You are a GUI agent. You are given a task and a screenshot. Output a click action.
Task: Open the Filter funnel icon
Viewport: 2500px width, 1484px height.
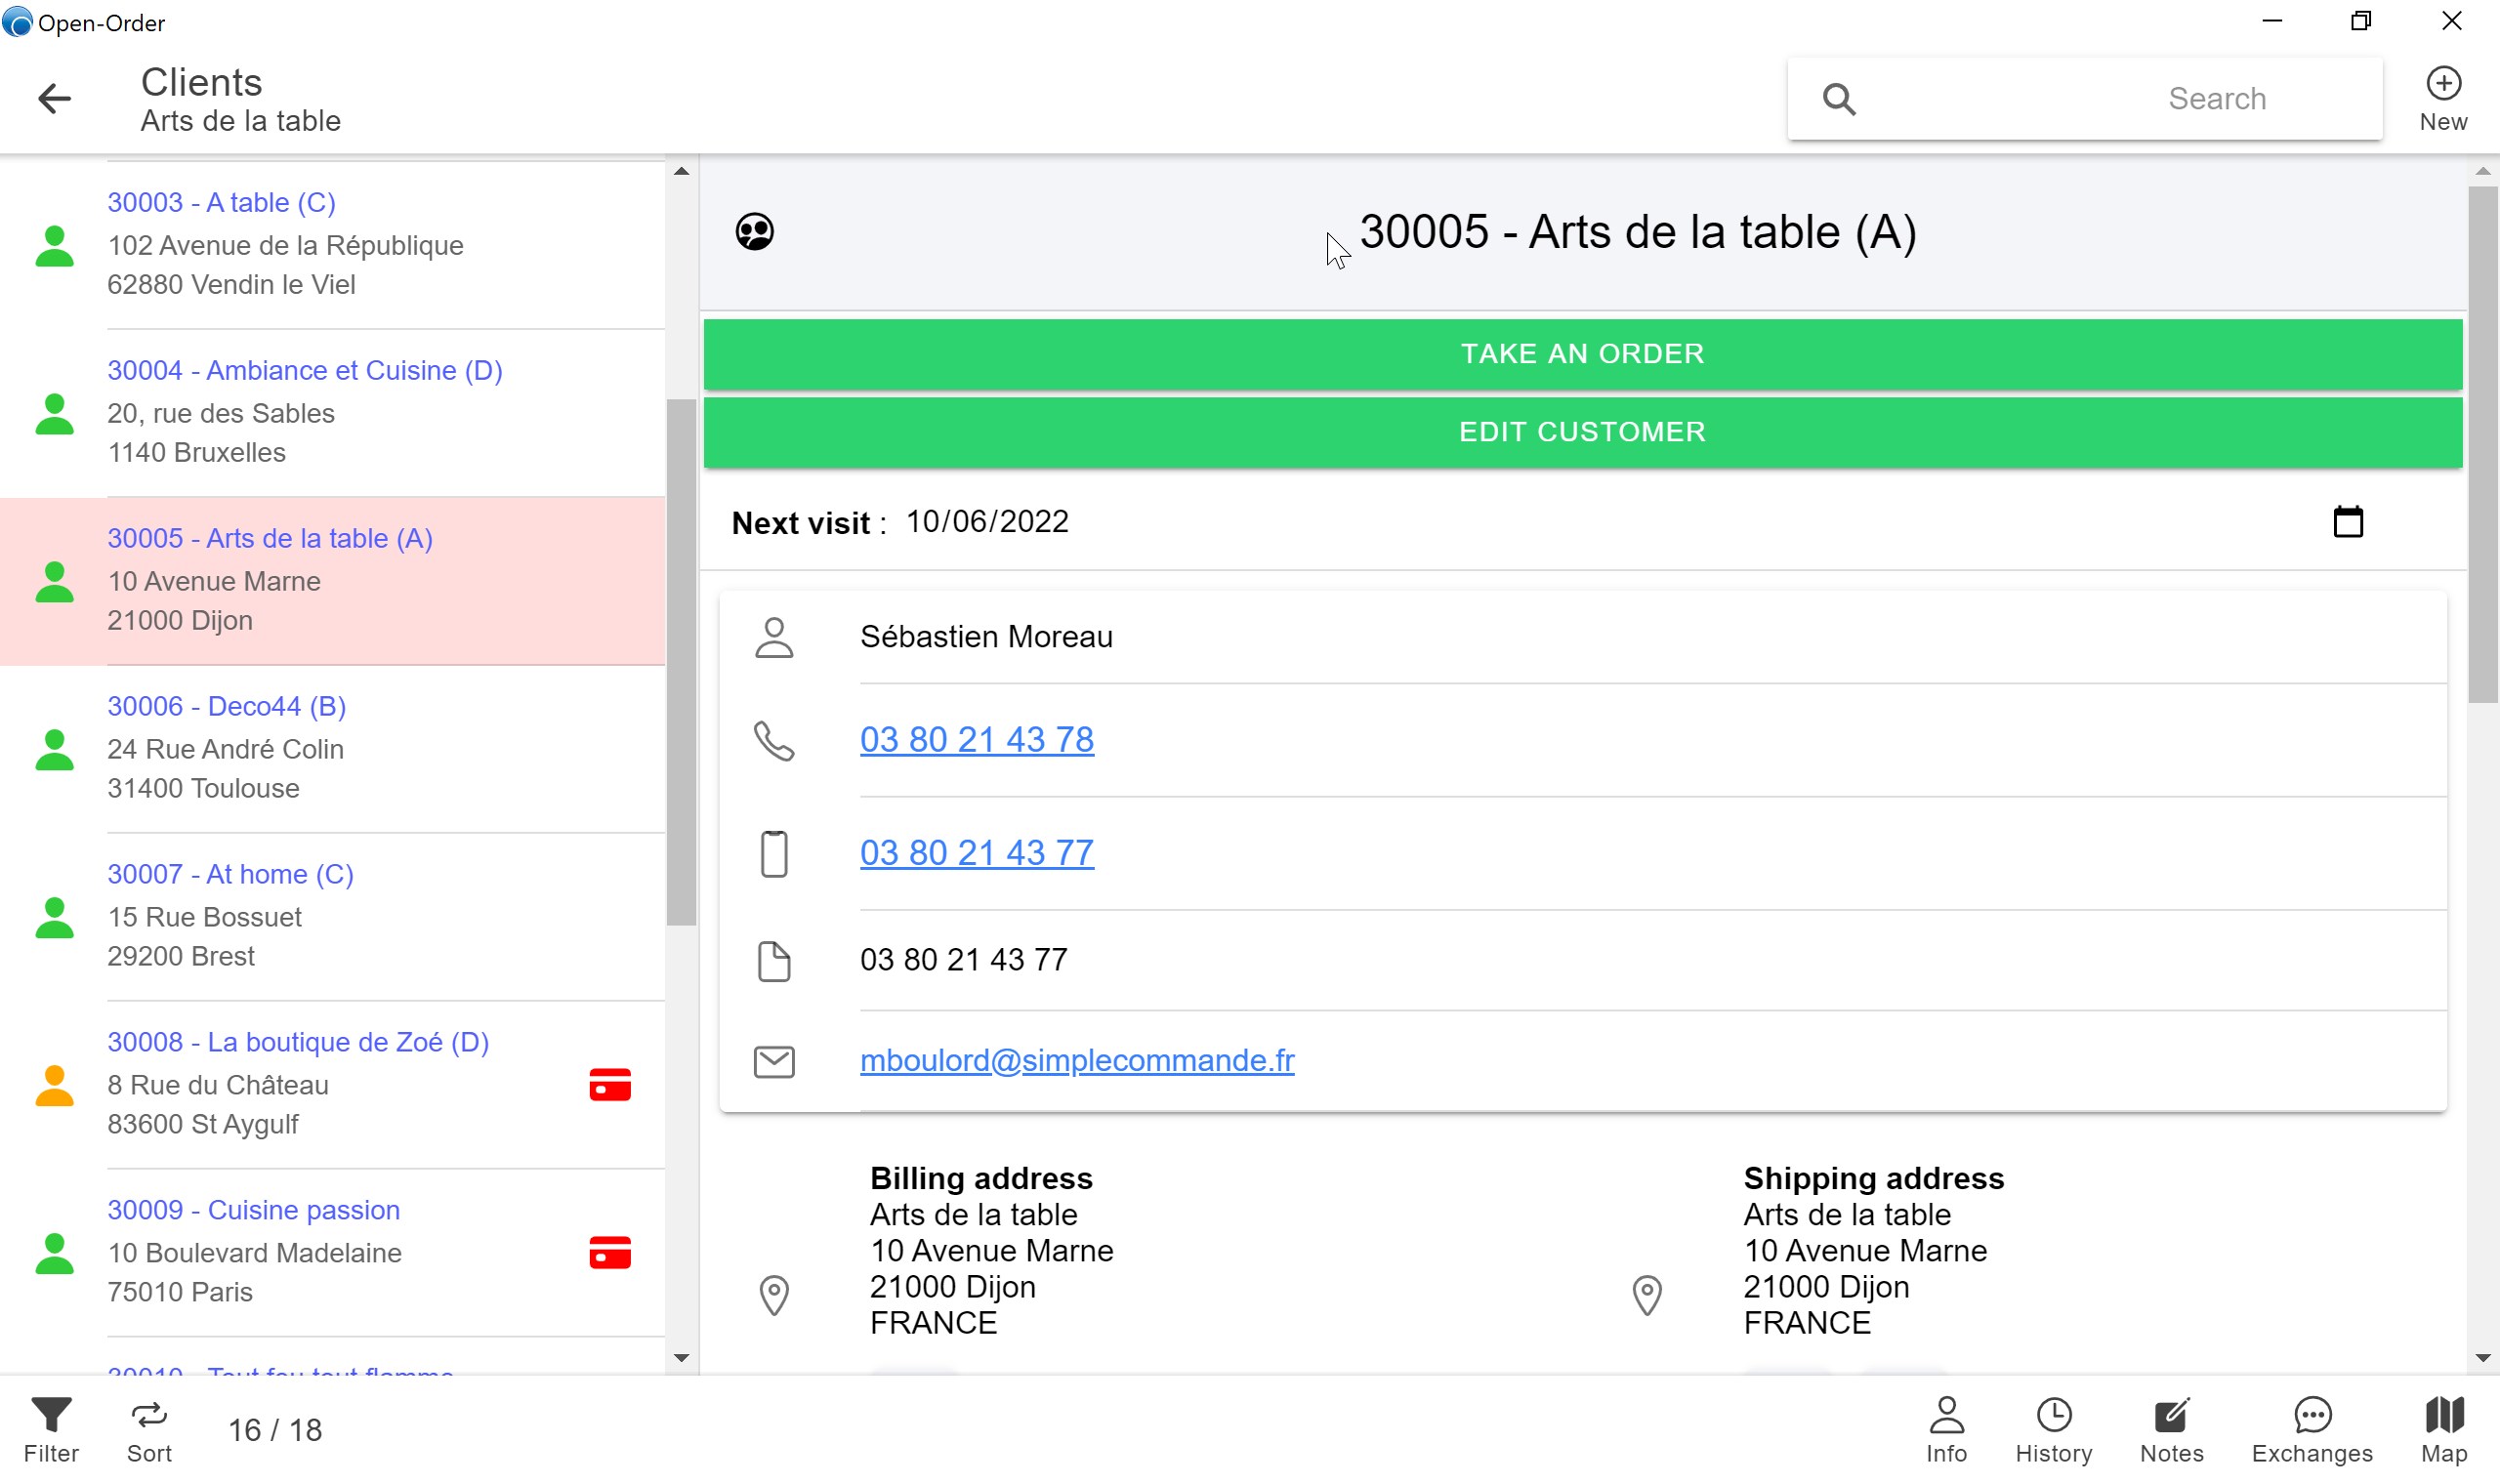coord(51,1416)
